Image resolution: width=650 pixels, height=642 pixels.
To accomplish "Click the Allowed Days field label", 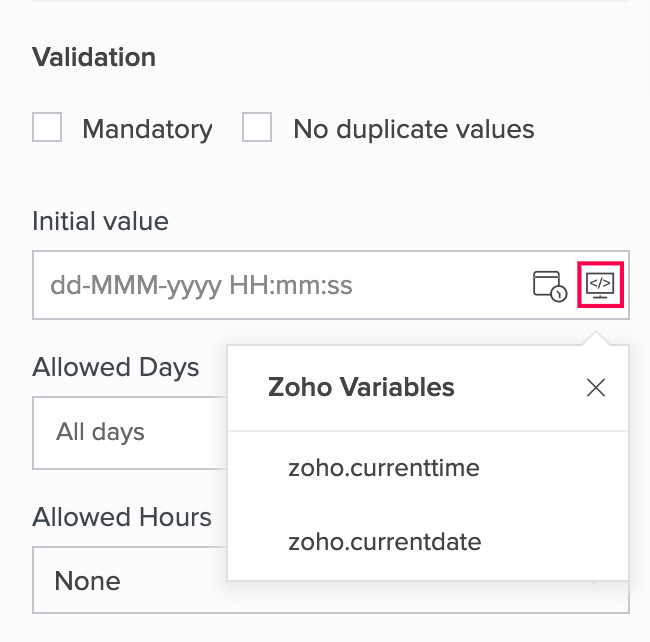I will tap(115, 367).
